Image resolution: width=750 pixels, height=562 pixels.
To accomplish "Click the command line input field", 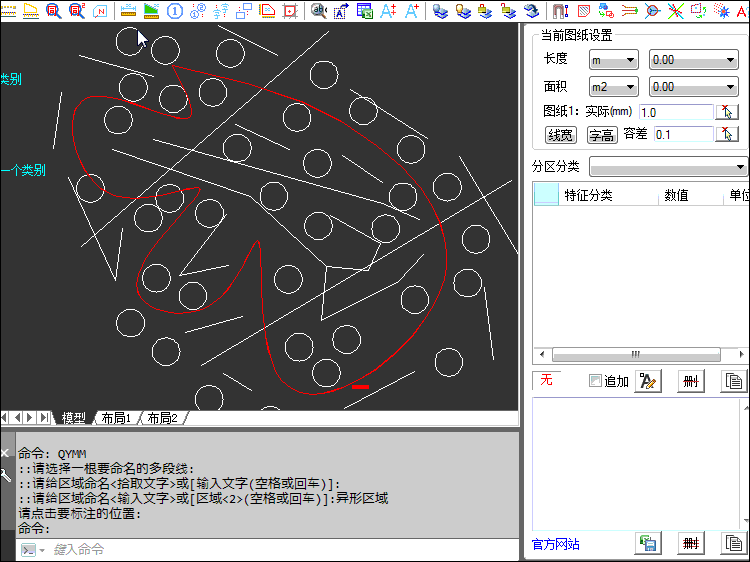I will tap(270, 550).
